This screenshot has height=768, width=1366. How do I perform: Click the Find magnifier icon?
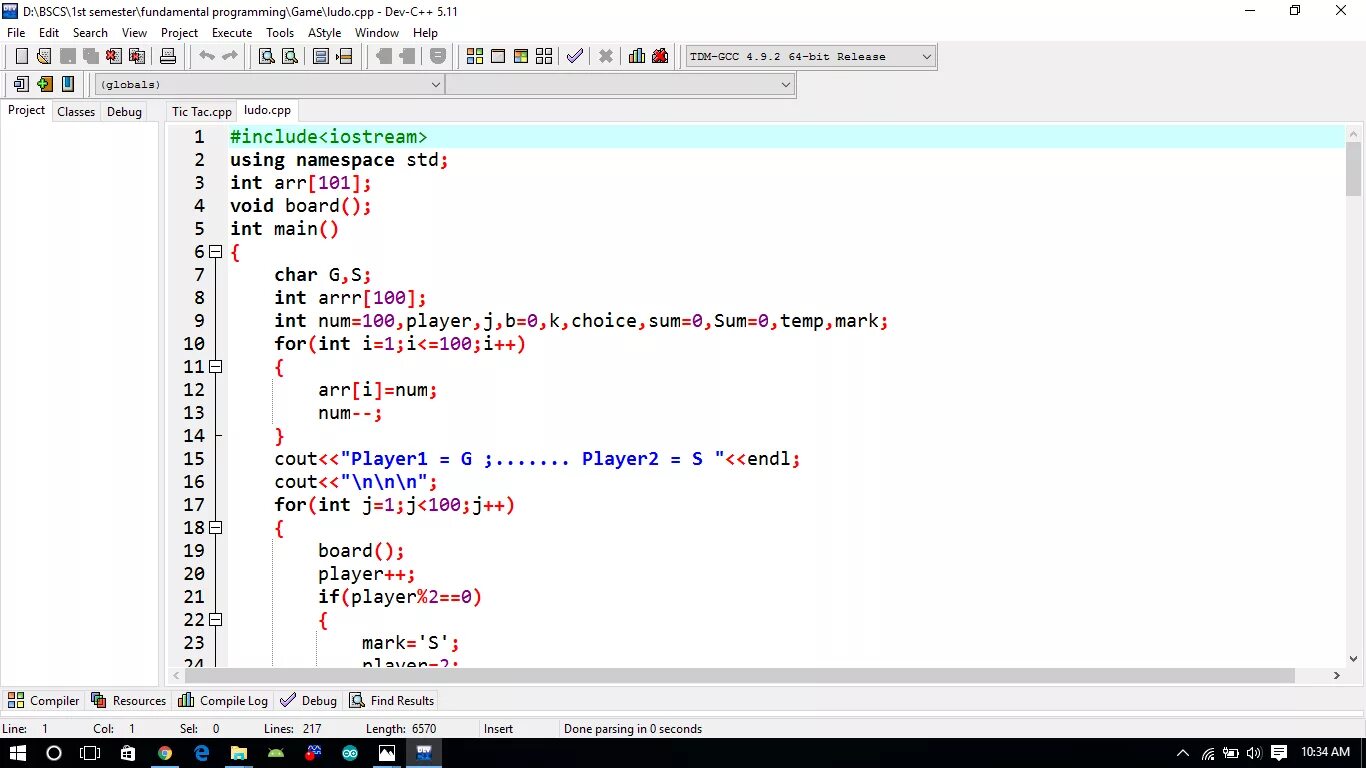point(267,56)
